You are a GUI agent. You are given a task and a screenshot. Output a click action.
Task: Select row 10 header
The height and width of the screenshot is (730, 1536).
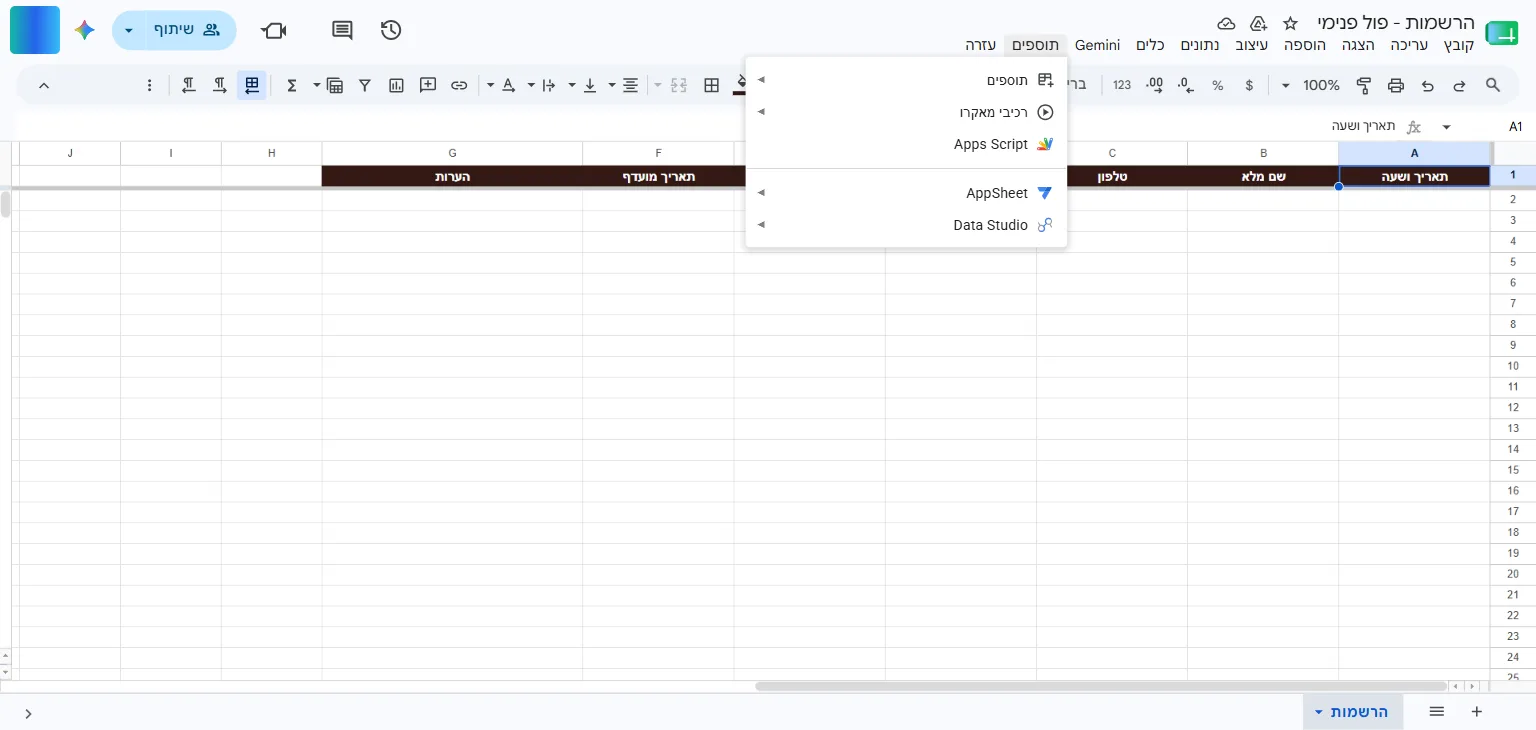1513,366
